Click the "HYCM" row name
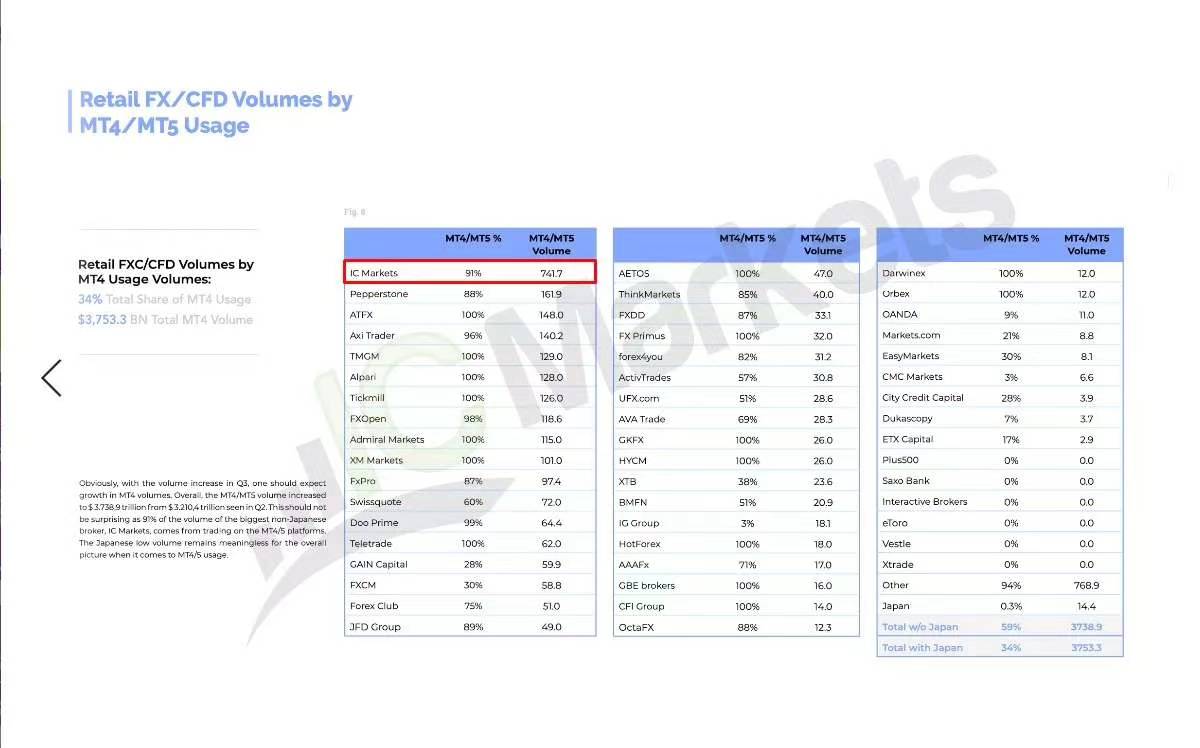Image resolution: width=1200 pixels, height=748 pixels. point(632,461)
